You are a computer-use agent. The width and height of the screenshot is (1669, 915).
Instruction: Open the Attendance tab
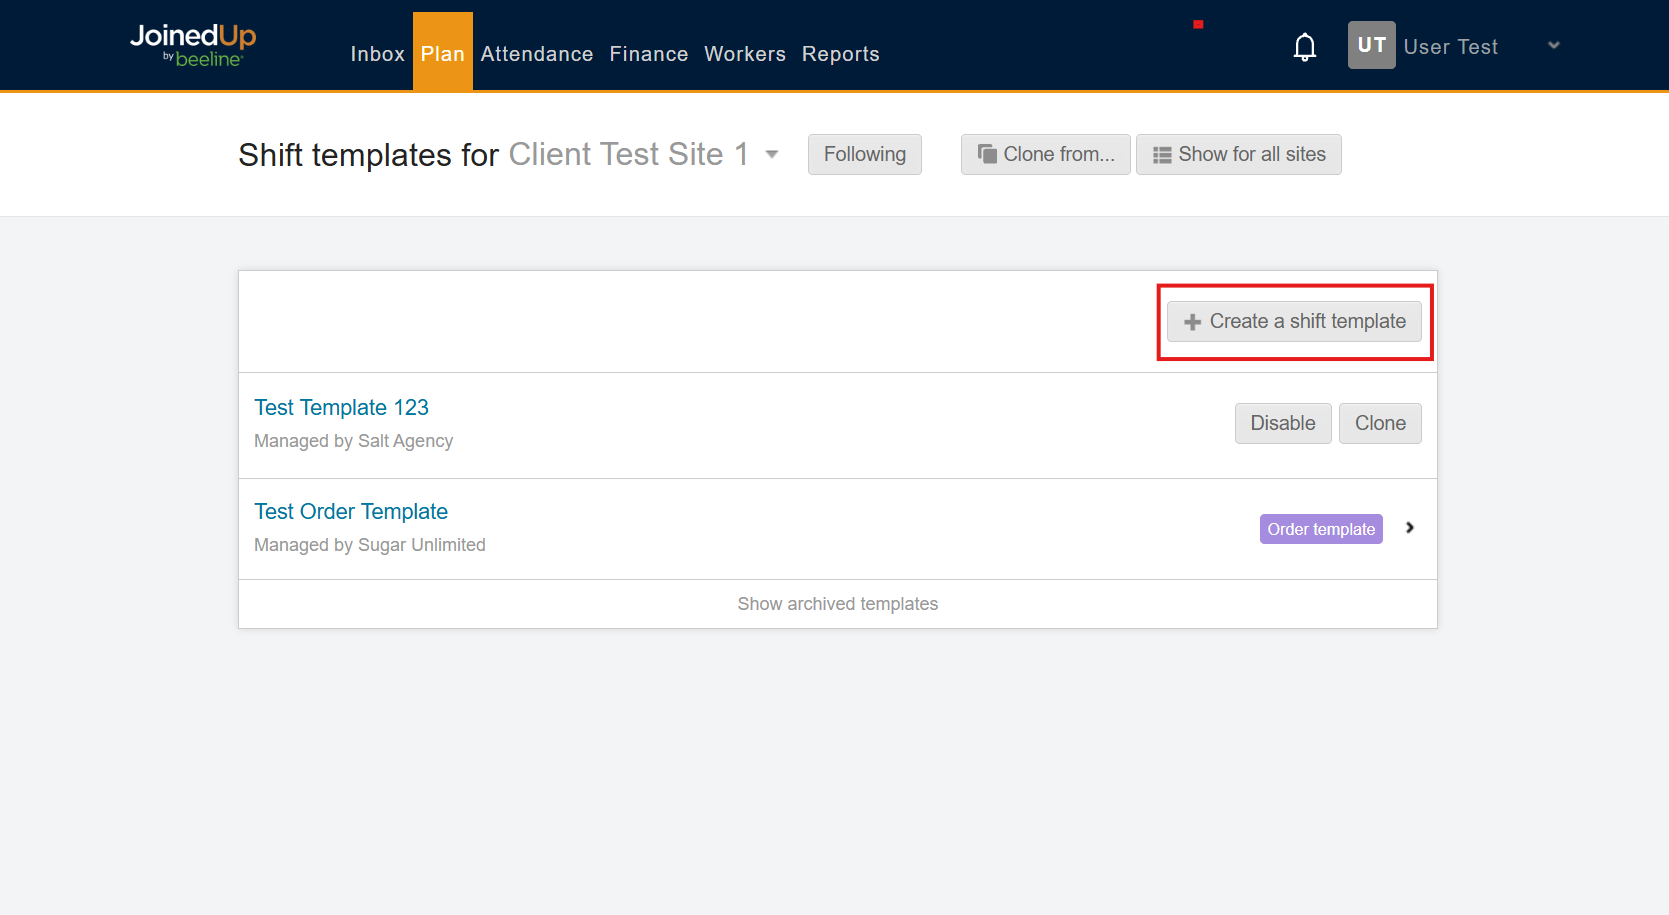(537, 54)
